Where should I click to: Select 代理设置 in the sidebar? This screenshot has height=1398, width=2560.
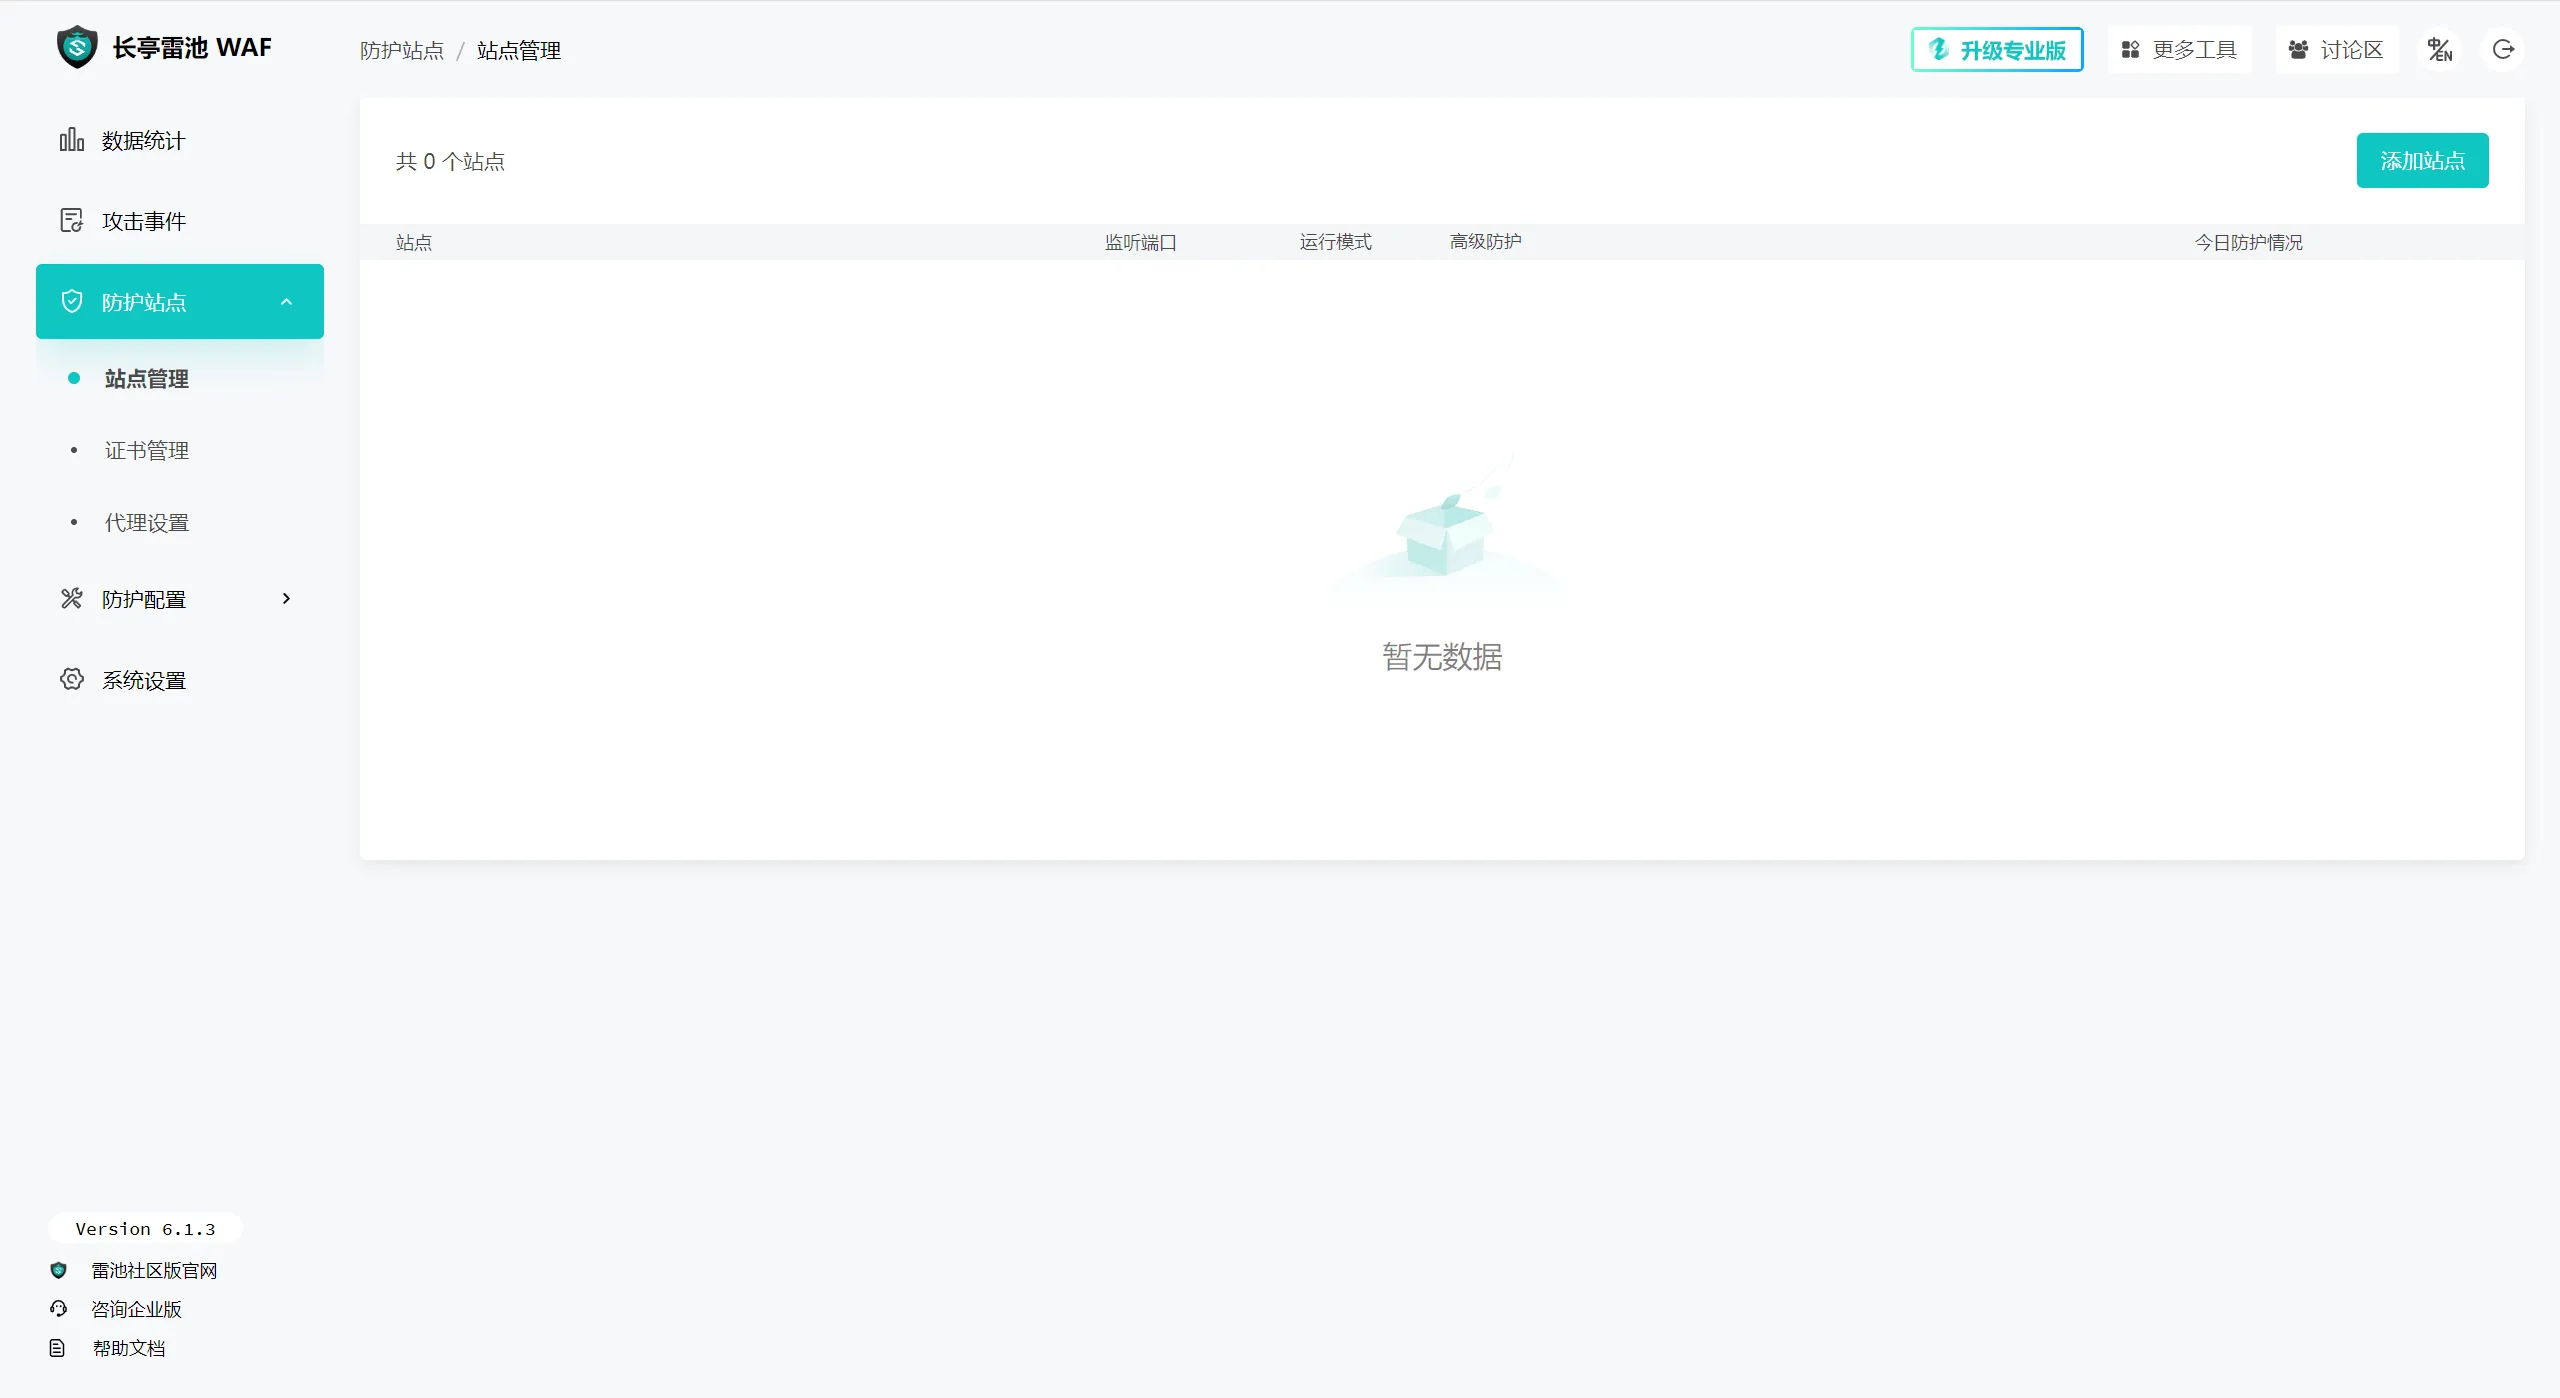click(147, 523)
